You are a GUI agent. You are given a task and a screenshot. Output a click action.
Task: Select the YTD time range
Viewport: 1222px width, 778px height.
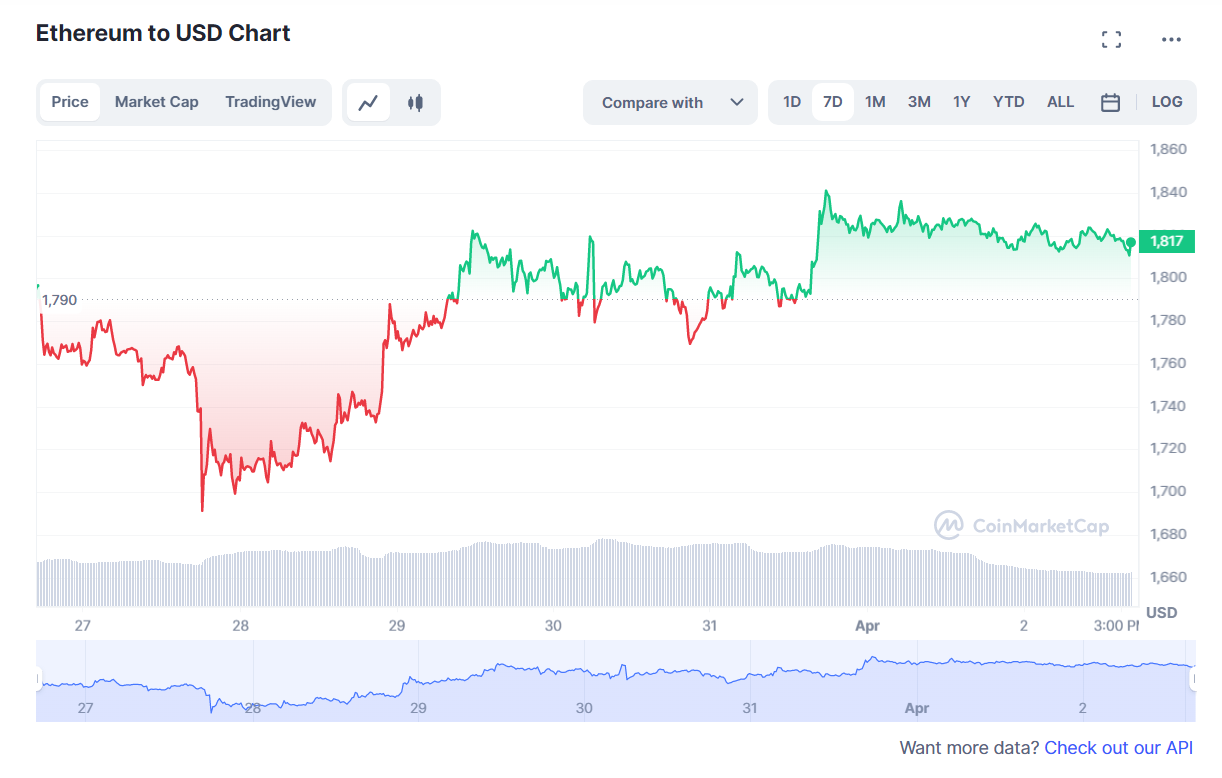(x=1008, y=102)
